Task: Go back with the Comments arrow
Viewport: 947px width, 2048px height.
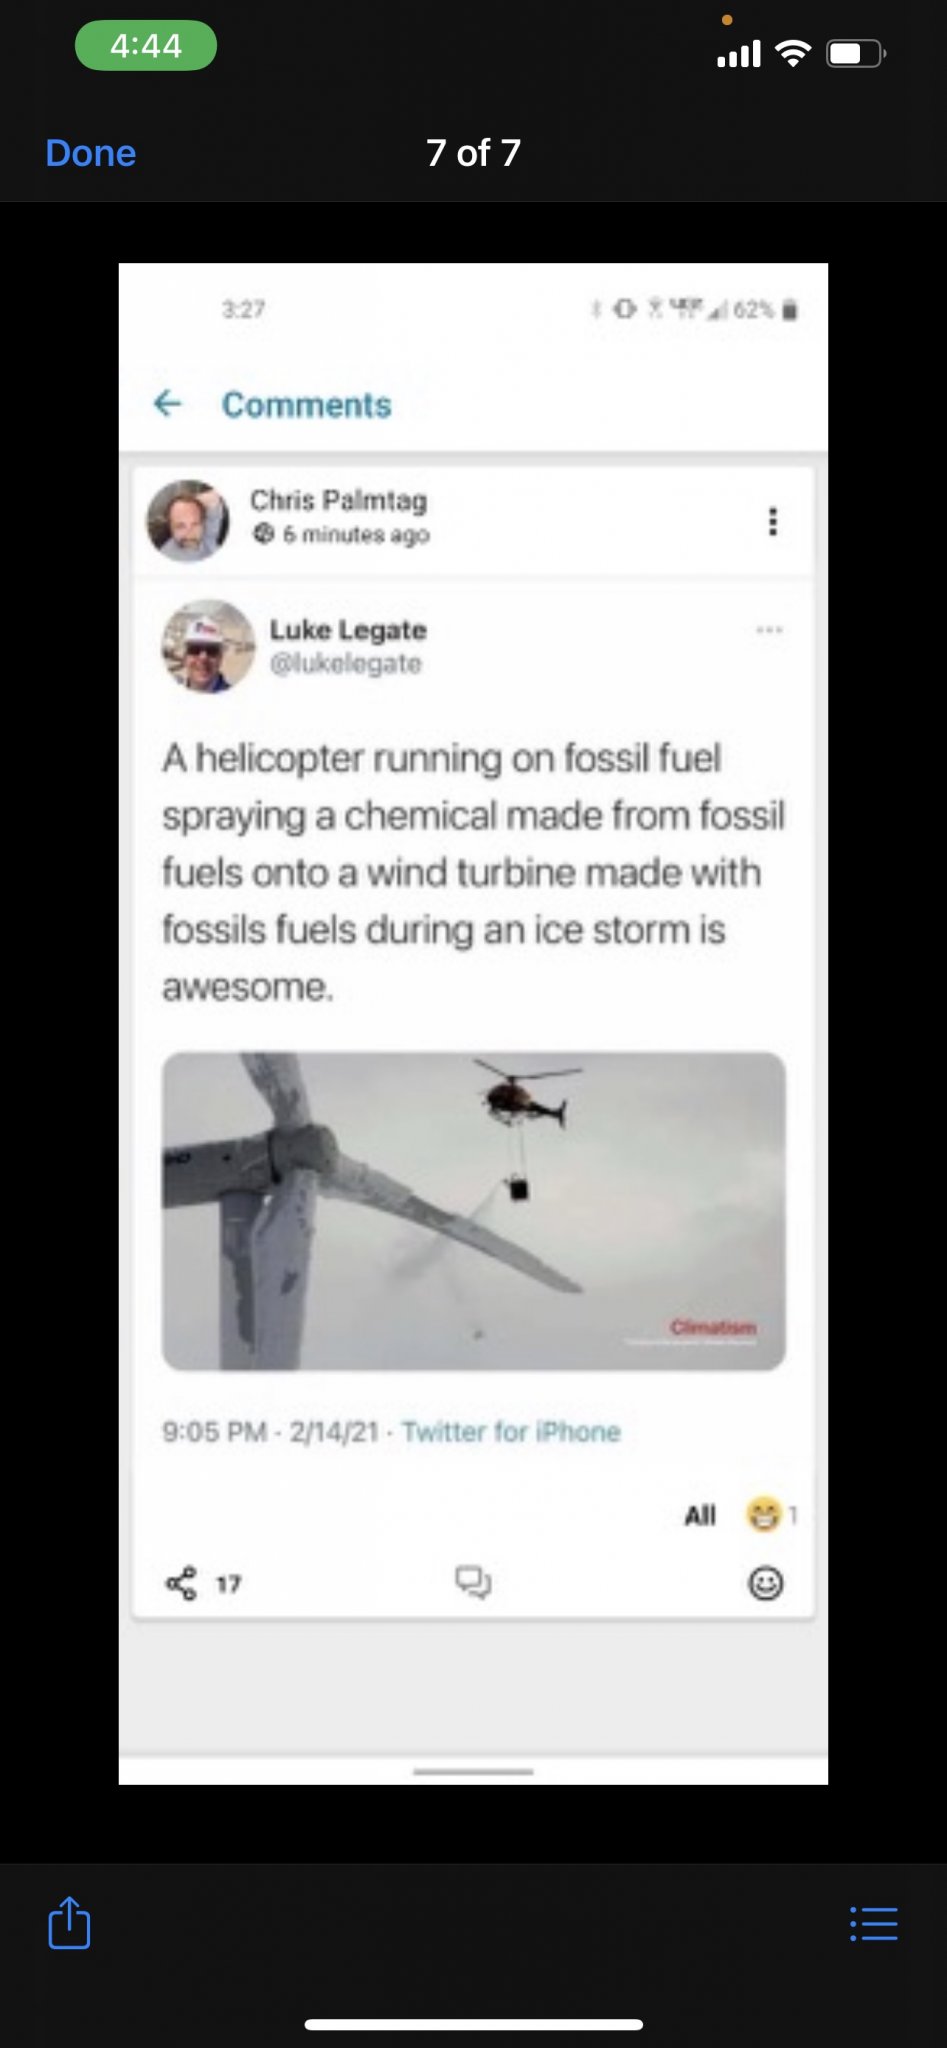Action: pyautogui.click(x=167, y=403)
